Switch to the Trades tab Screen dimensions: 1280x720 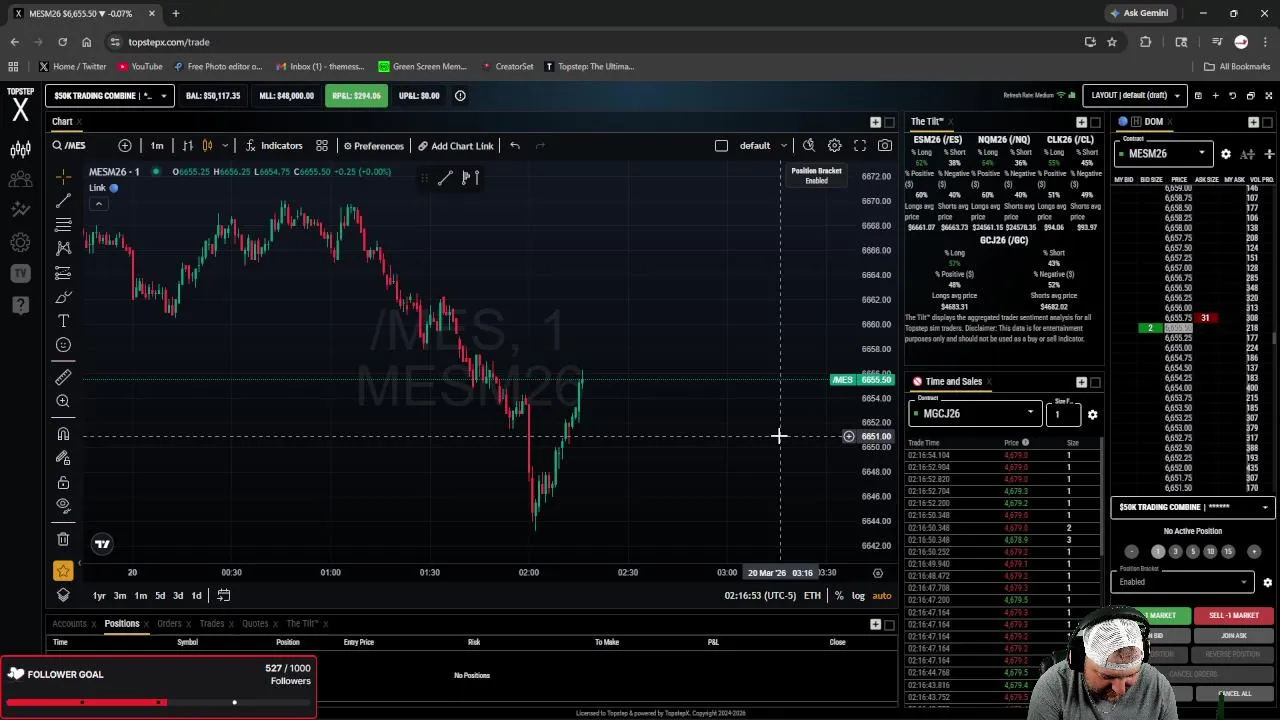212,624
